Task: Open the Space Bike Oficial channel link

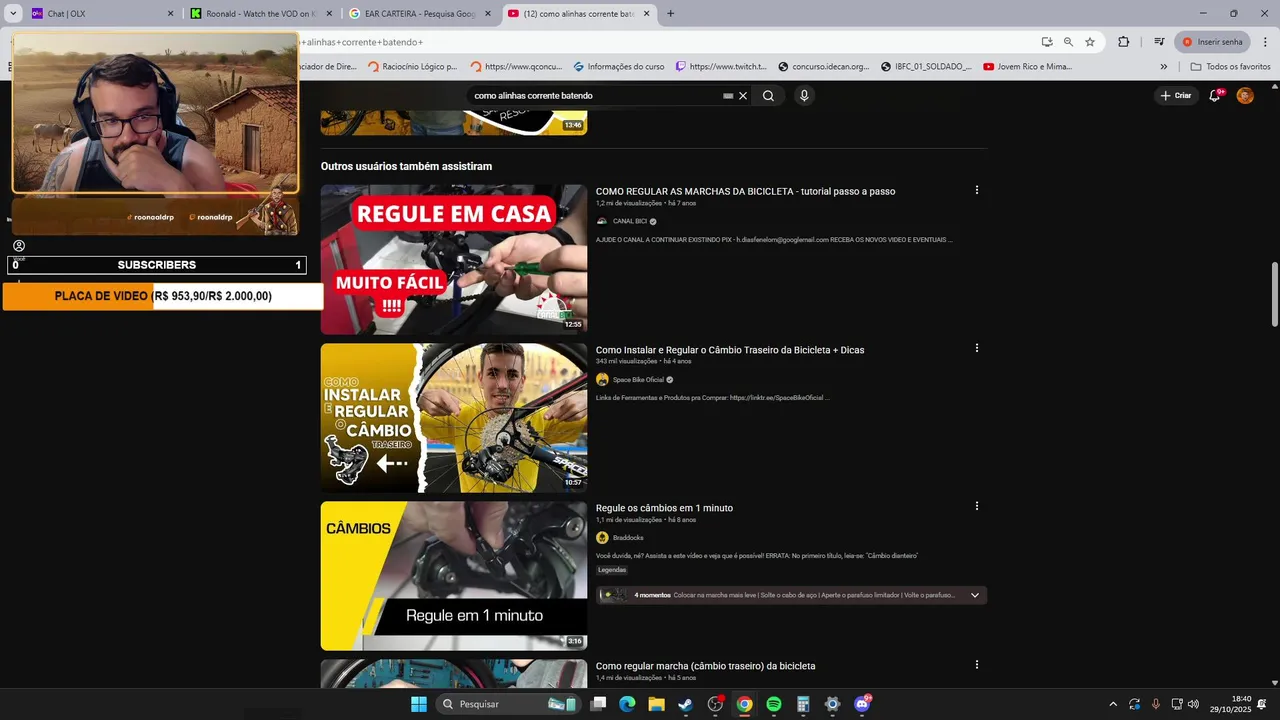Action: point(638,380)
